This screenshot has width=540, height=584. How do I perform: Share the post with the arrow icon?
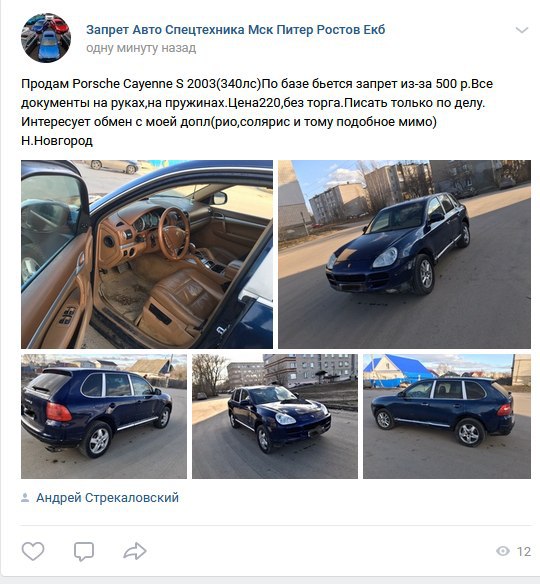coord(135,551)
